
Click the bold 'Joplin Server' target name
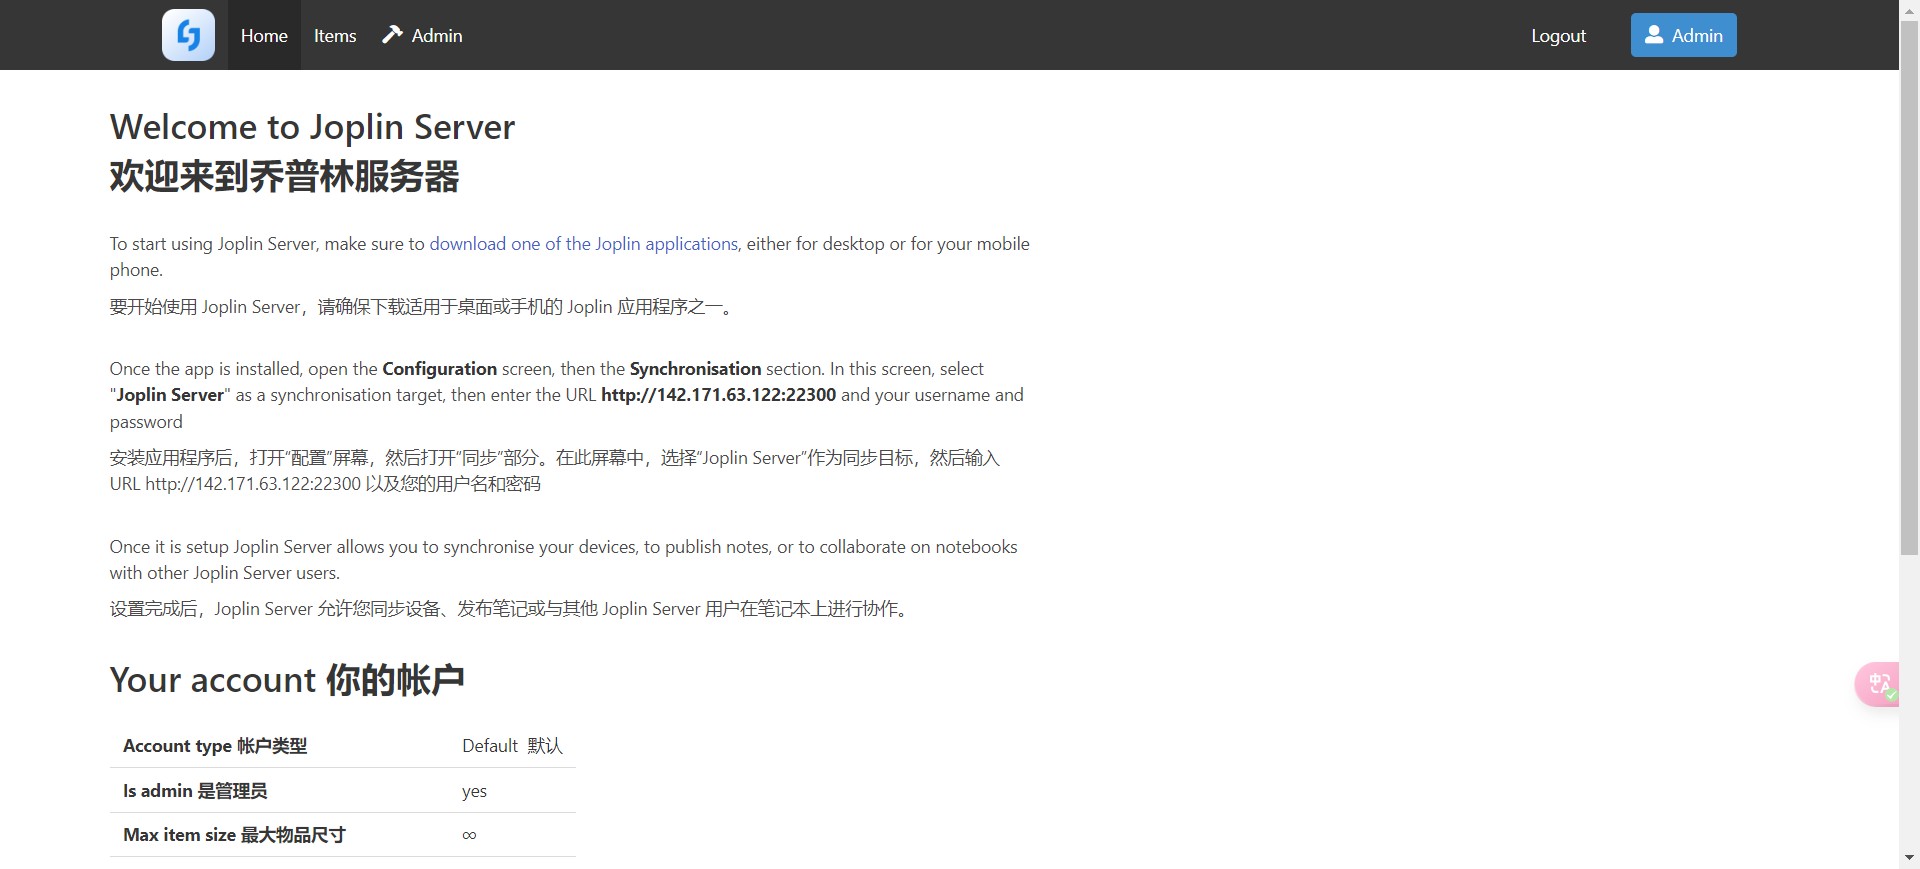click(x=170, y=395)
